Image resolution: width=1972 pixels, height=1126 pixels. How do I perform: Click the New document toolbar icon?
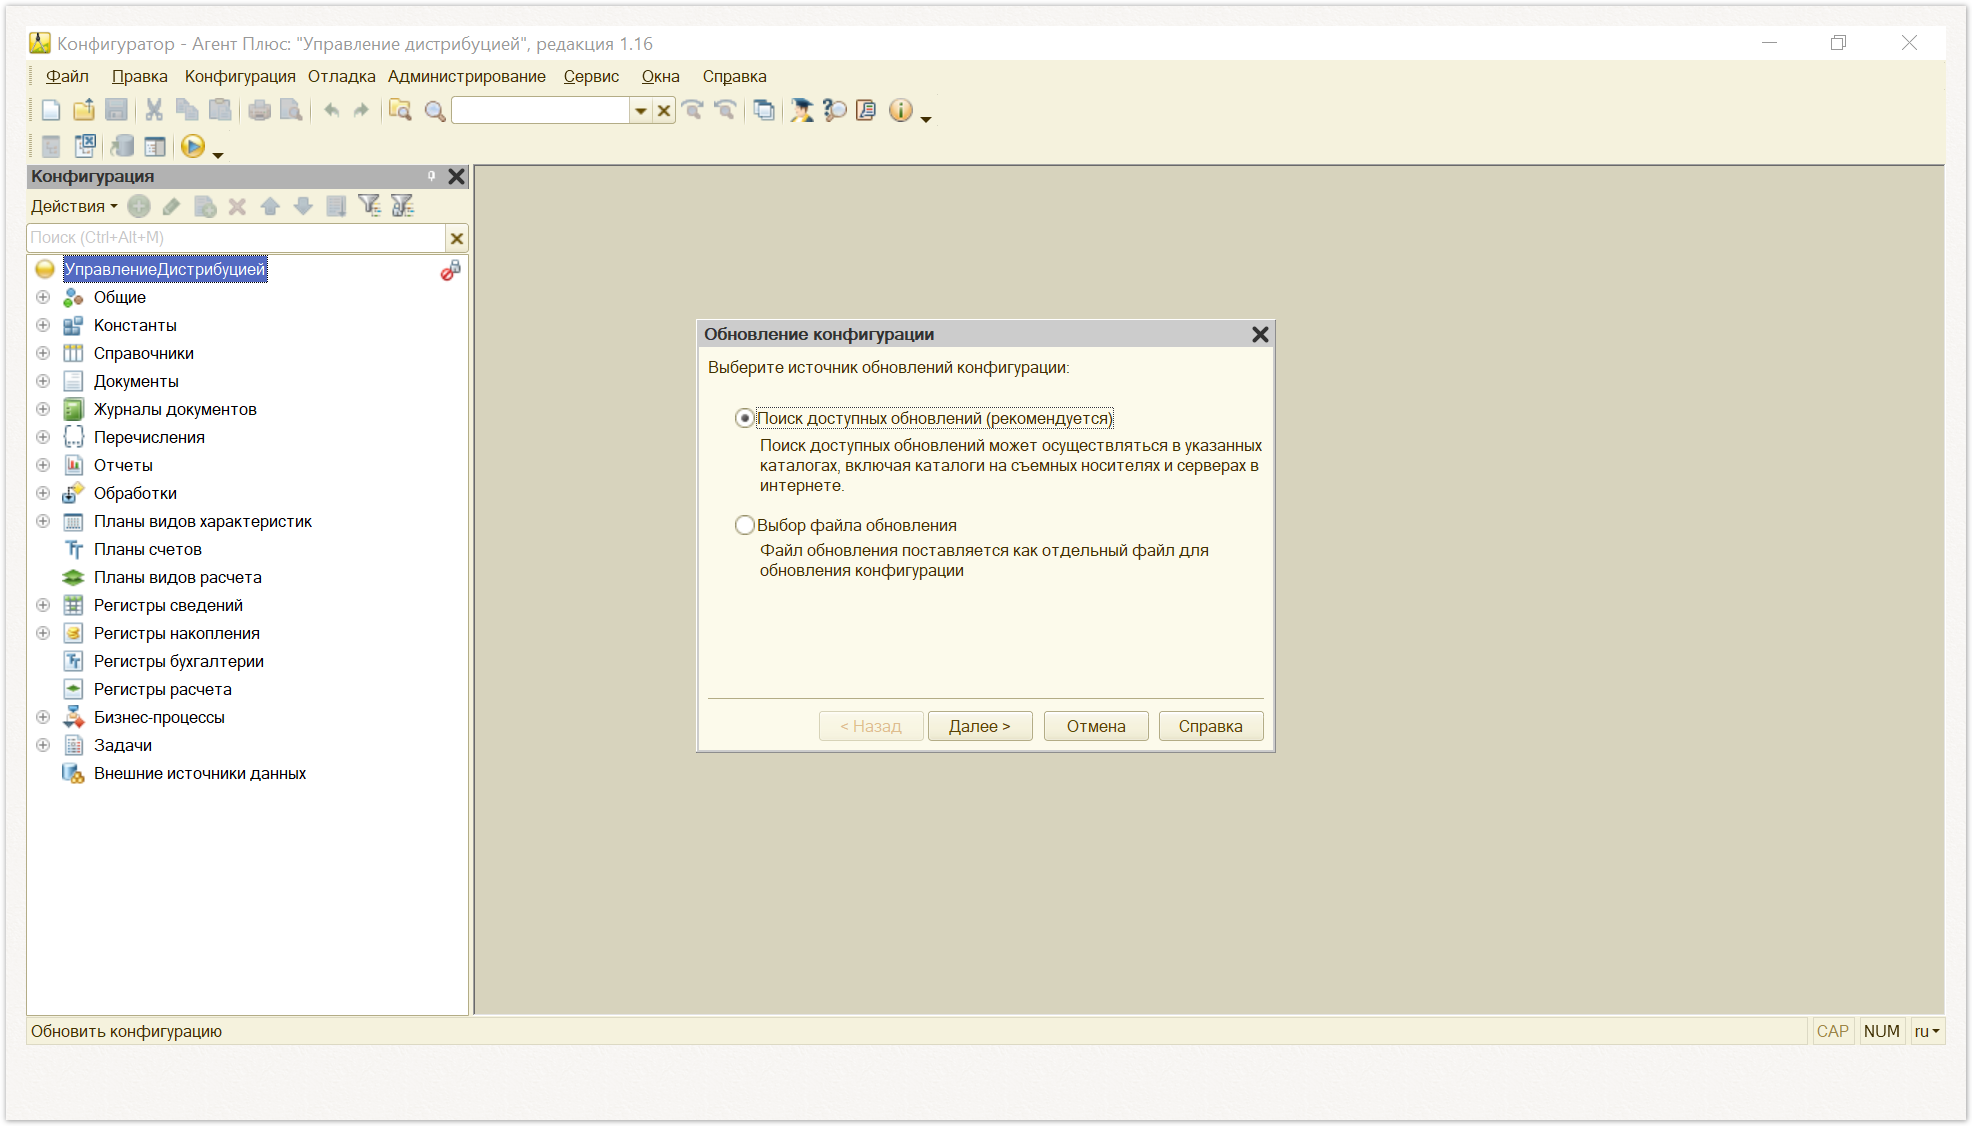(51, 110)
